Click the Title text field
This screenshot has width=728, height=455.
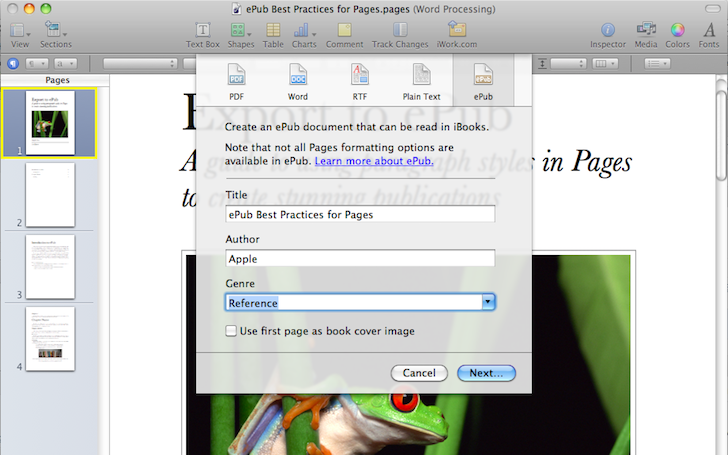click(360, 214)
